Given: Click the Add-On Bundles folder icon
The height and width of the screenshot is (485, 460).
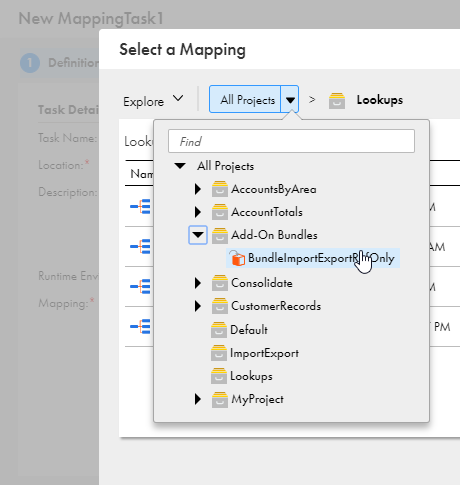Looking at the screenshot, I should pos(220,235).
